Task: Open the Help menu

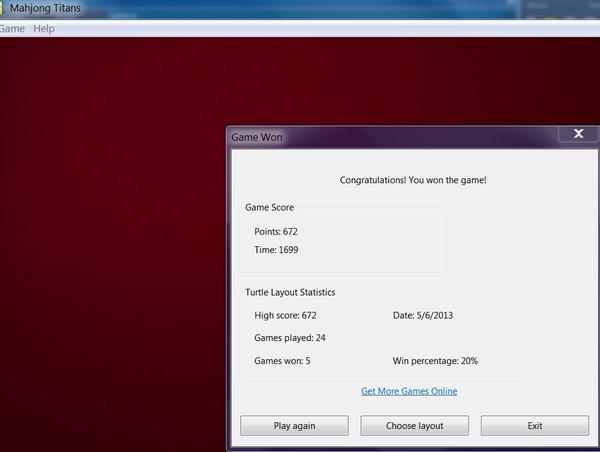Action: [x=44, y=29]
